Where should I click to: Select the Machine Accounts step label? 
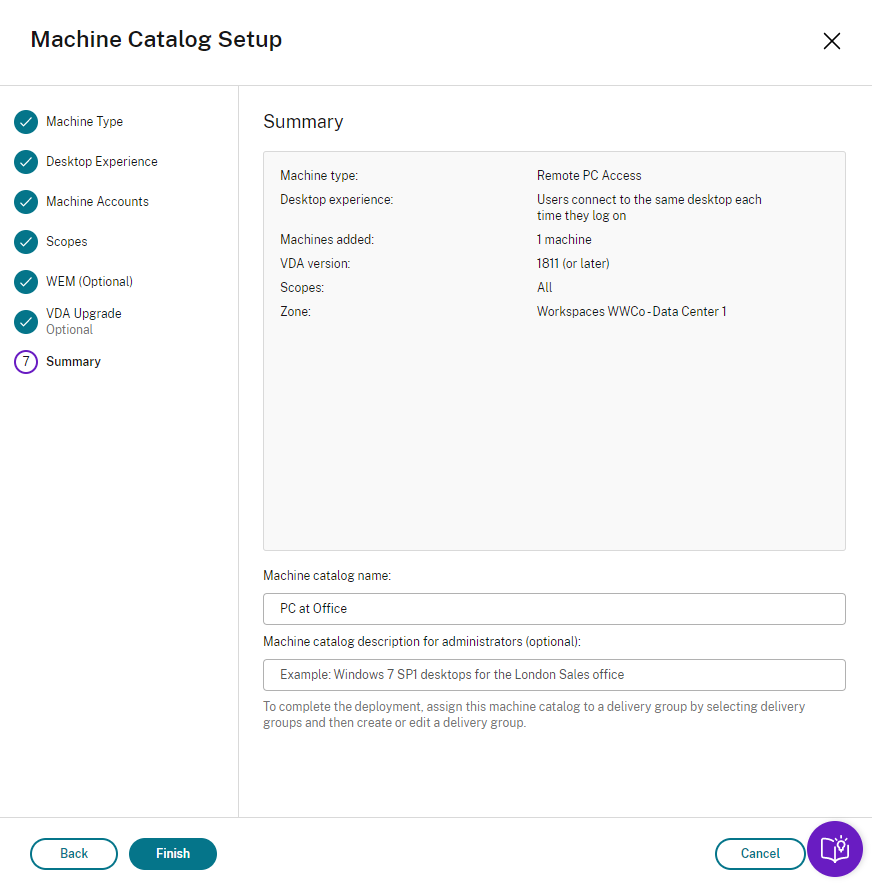click(x=97, y=202)
